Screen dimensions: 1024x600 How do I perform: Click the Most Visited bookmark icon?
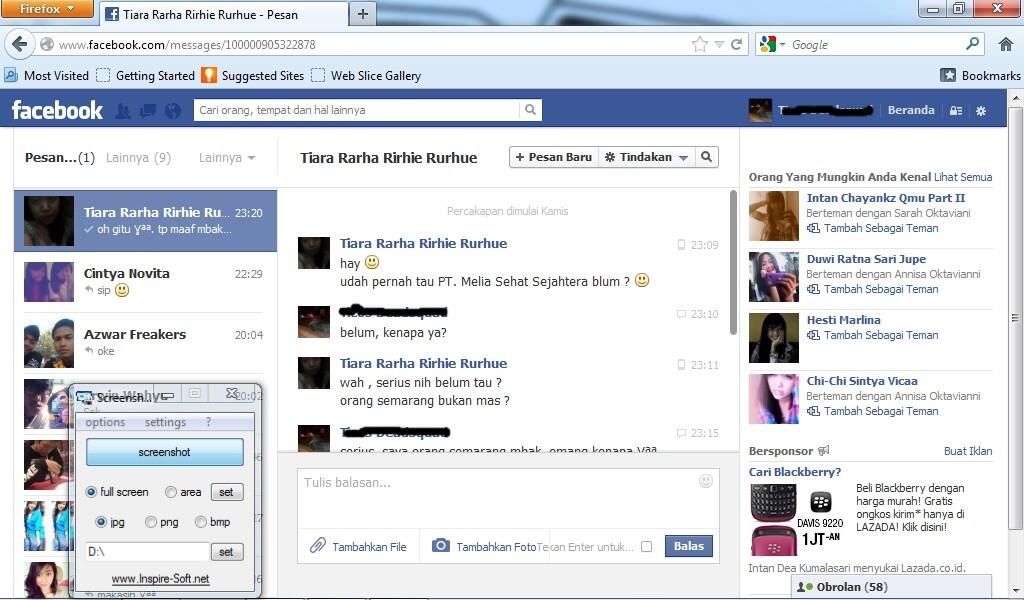(x=10, y=75)
